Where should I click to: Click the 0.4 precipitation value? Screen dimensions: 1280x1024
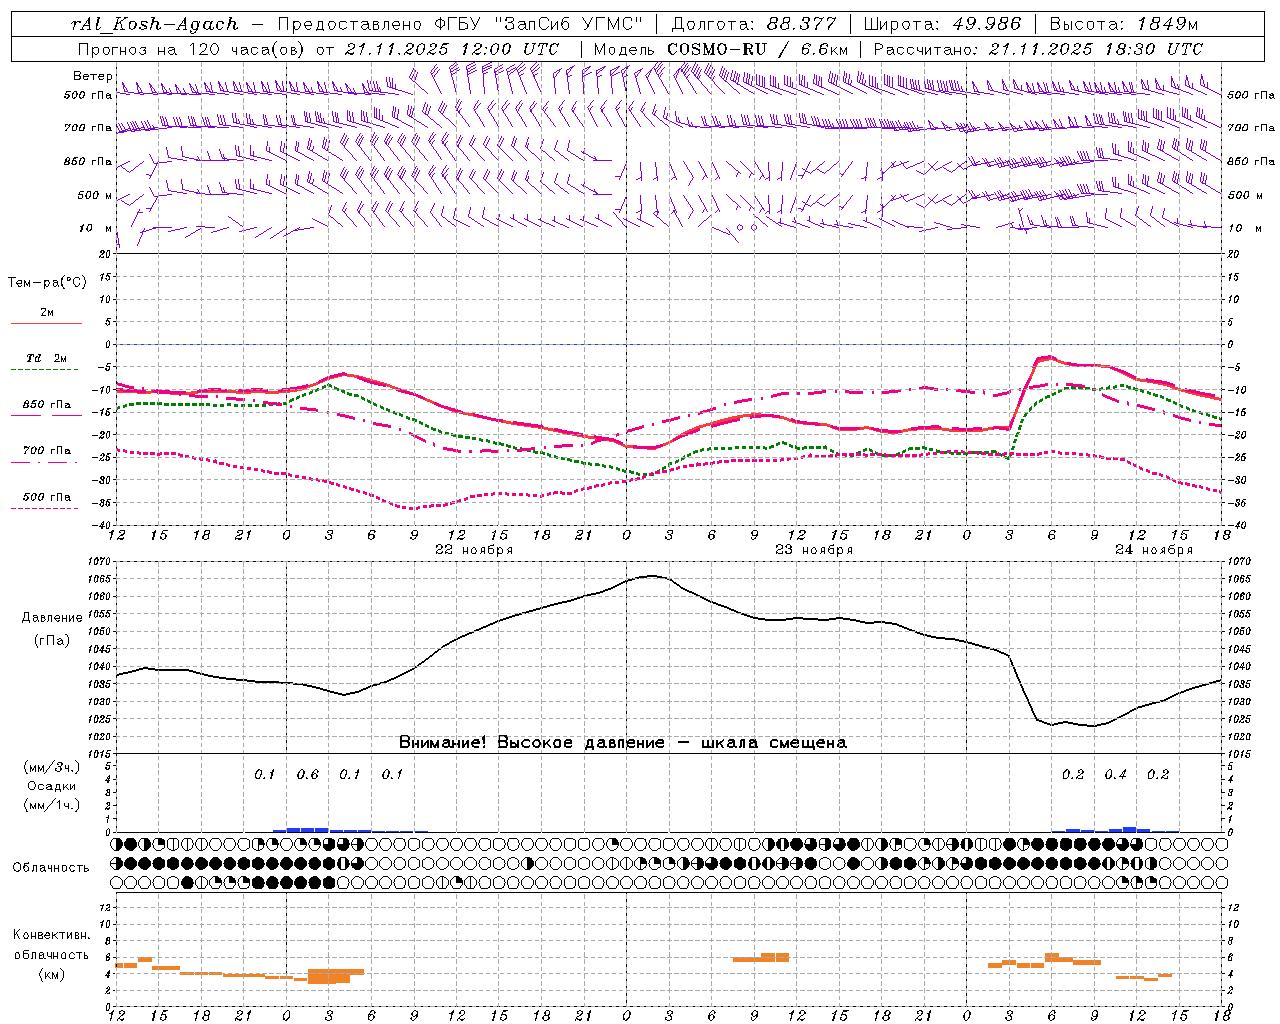1115,774
